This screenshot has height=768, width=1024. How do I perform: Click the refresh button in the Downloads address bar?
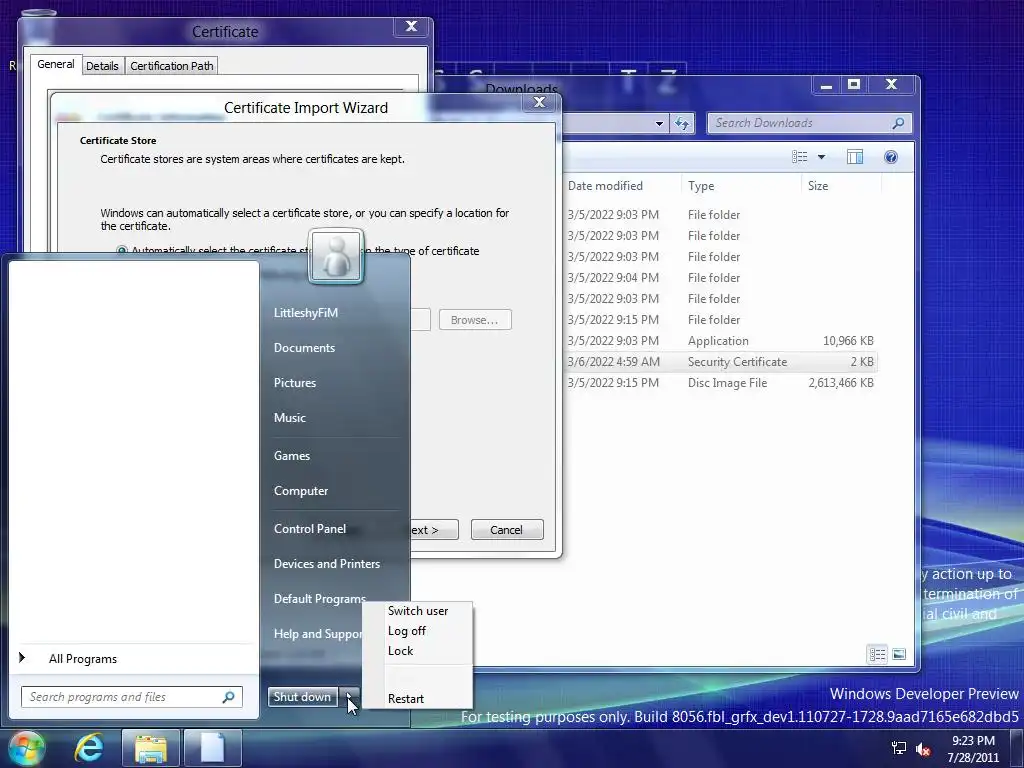coord(682,123)
